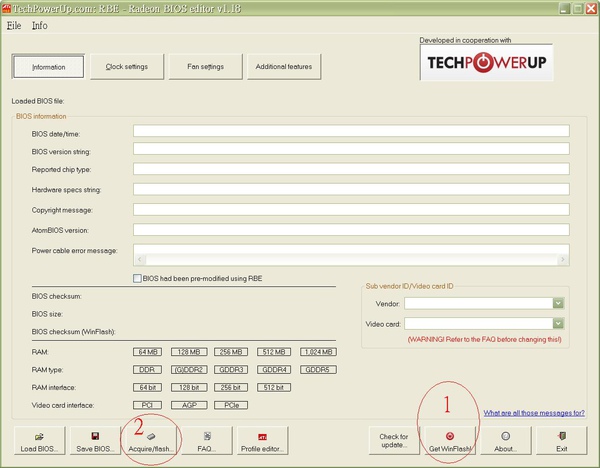Click the TechPowerUp logo banner

click(486, 62)
